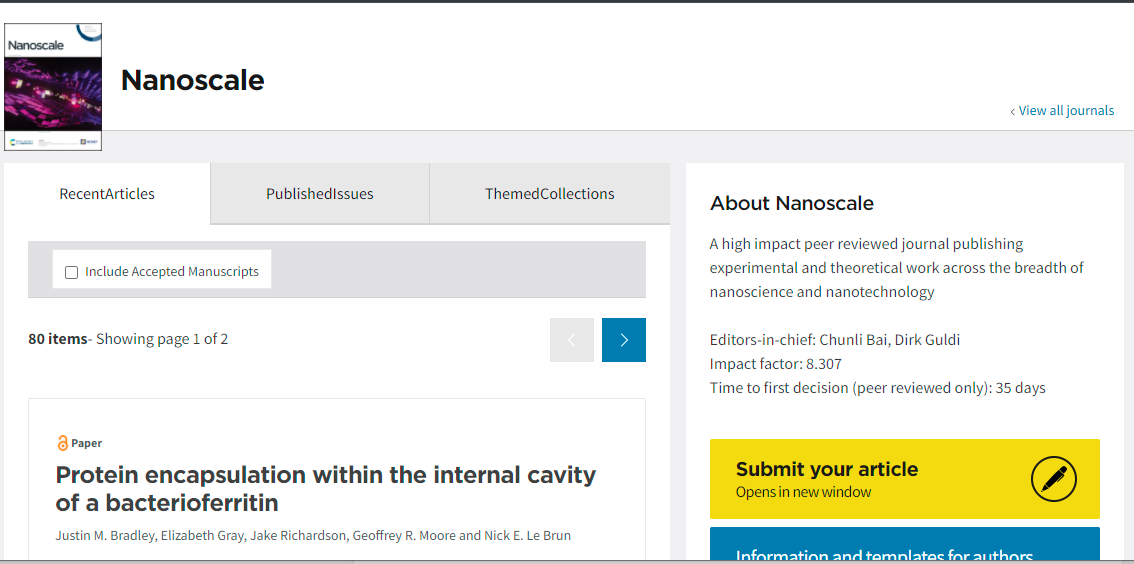Screen dimensions: 1134x564
Task: Open the Protein encapsulation article title
Action: tap(325, 488)
